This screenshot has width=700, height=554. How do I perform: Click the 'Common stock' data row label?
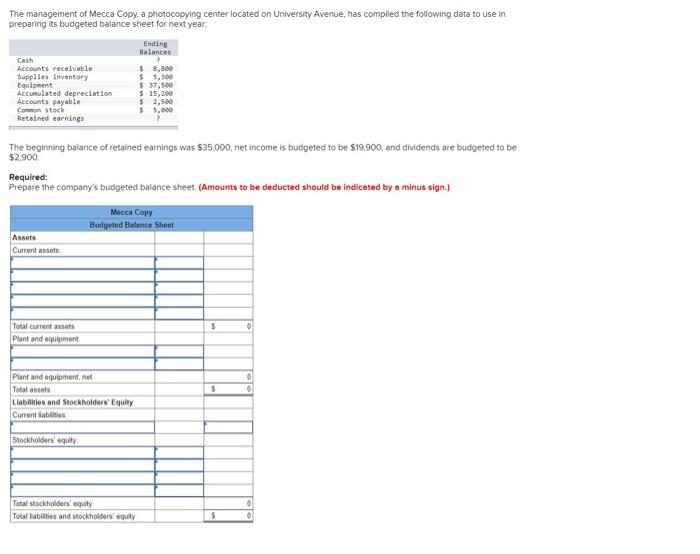(x=41, y=110)
